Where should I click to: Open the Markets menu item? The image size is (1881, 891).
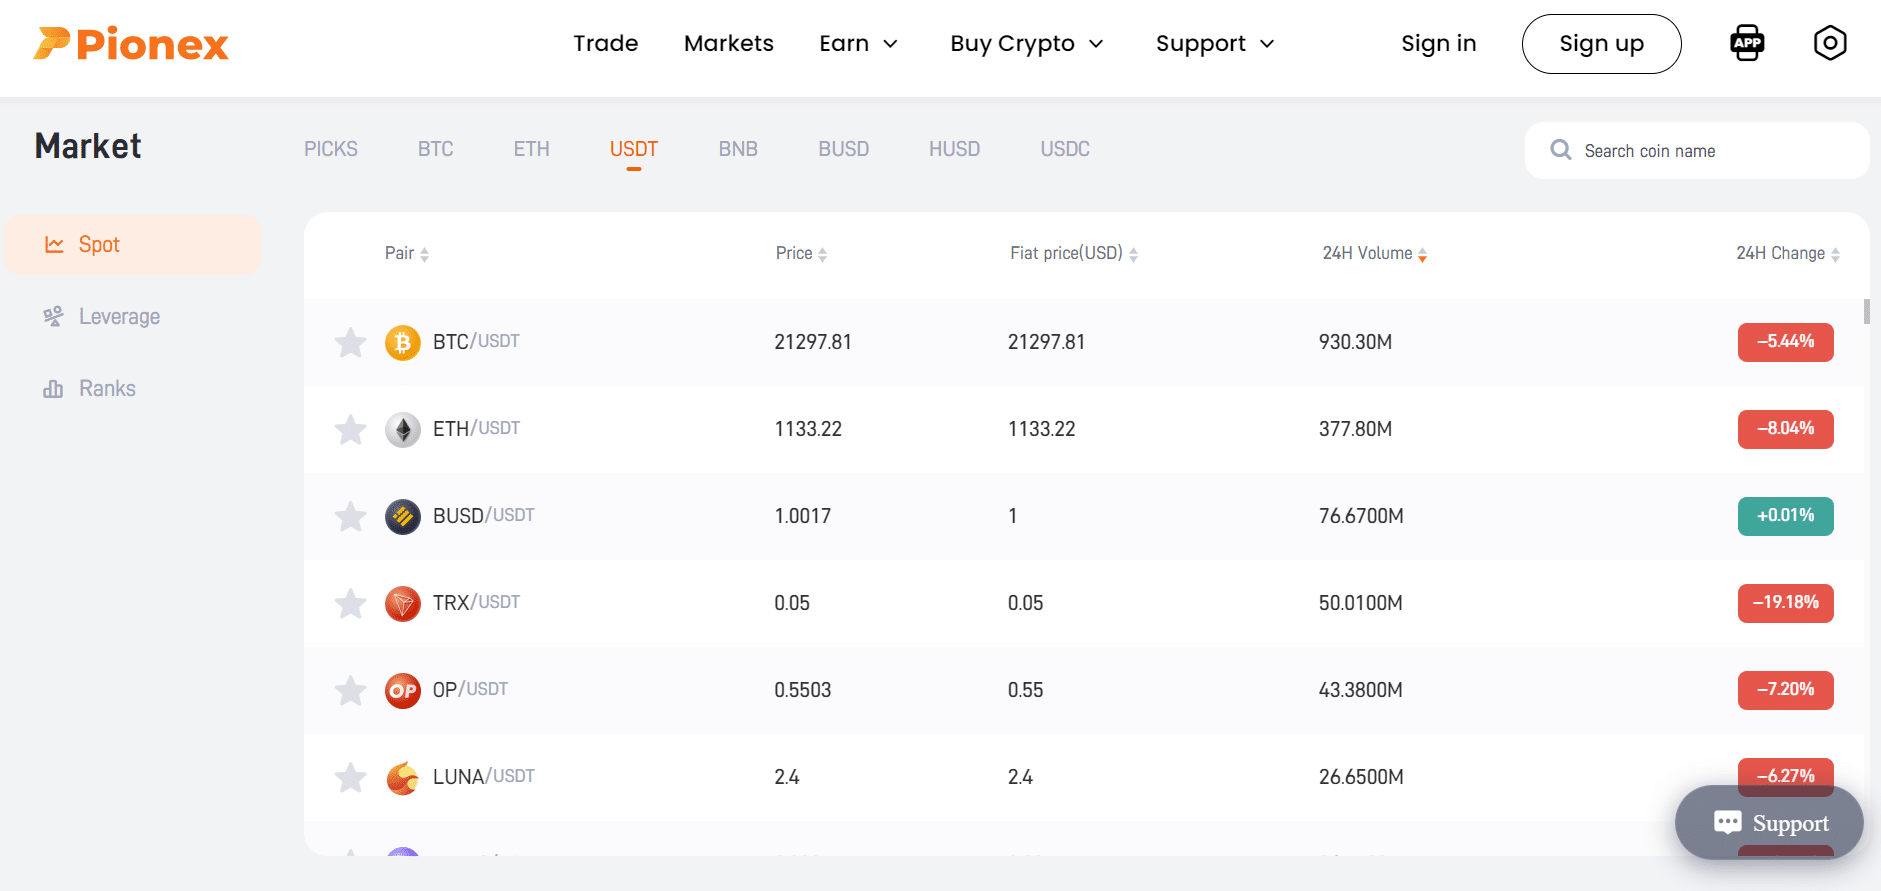pos(729,44)
